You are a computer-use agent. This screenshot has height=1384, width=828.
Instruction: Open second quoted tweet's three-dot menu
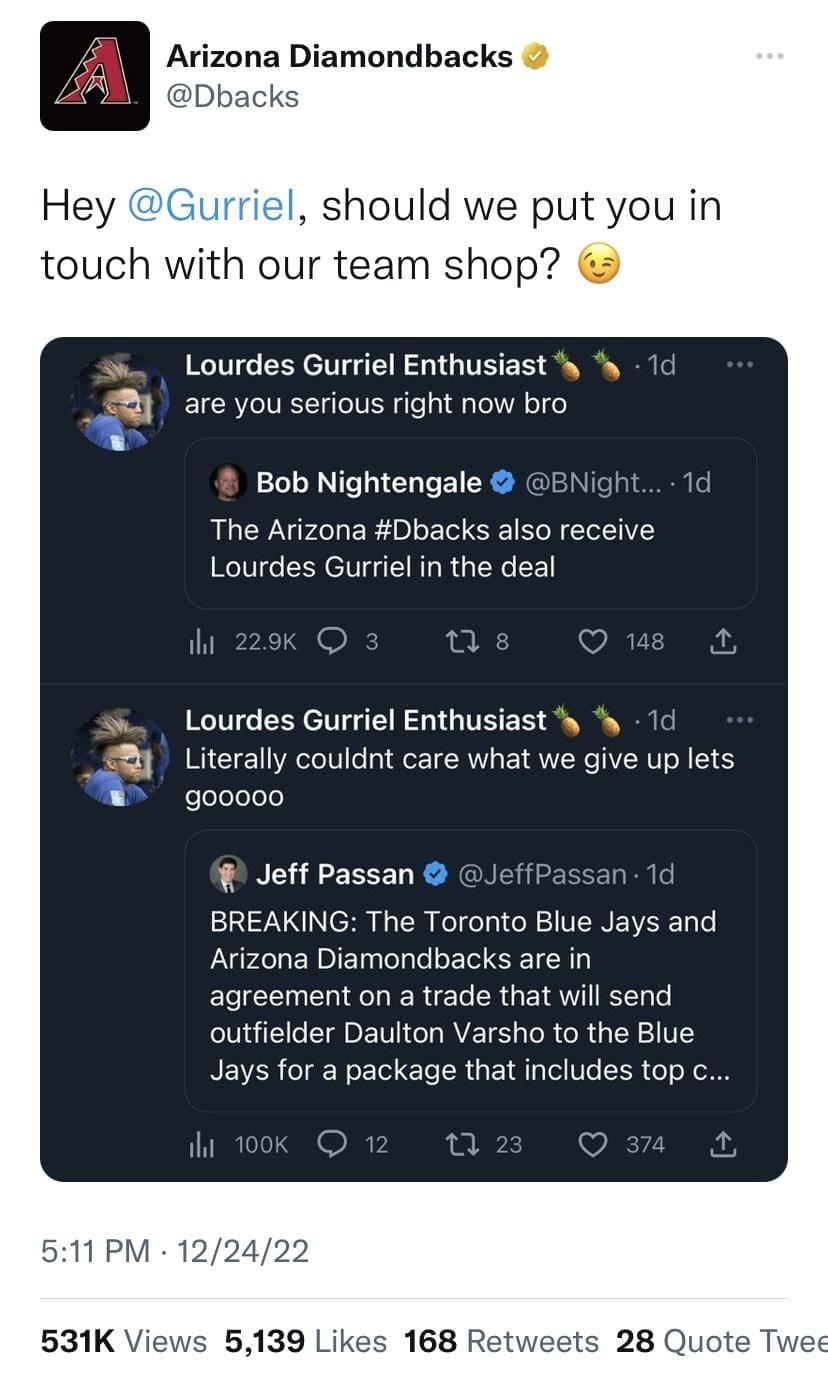tap(739, 720)
